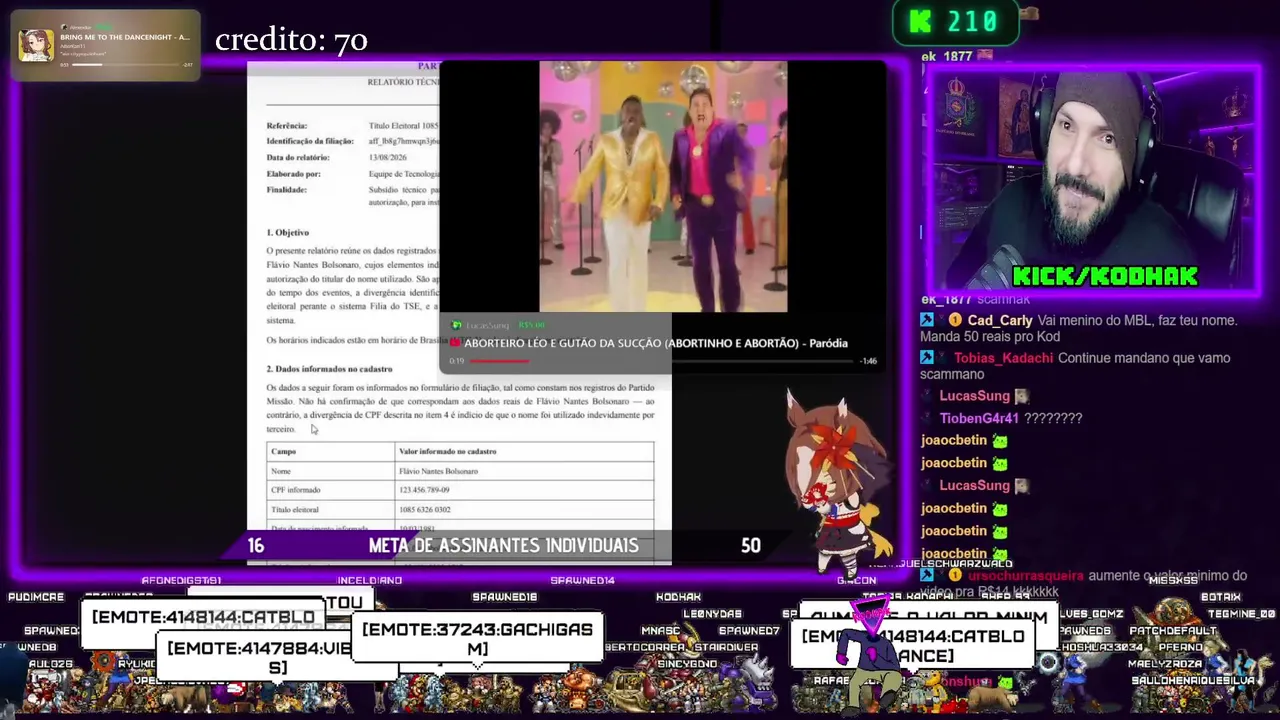The image size is (1280, 720).
Task: Click the parody video playing in the overlay
Action: pos(663,187)
